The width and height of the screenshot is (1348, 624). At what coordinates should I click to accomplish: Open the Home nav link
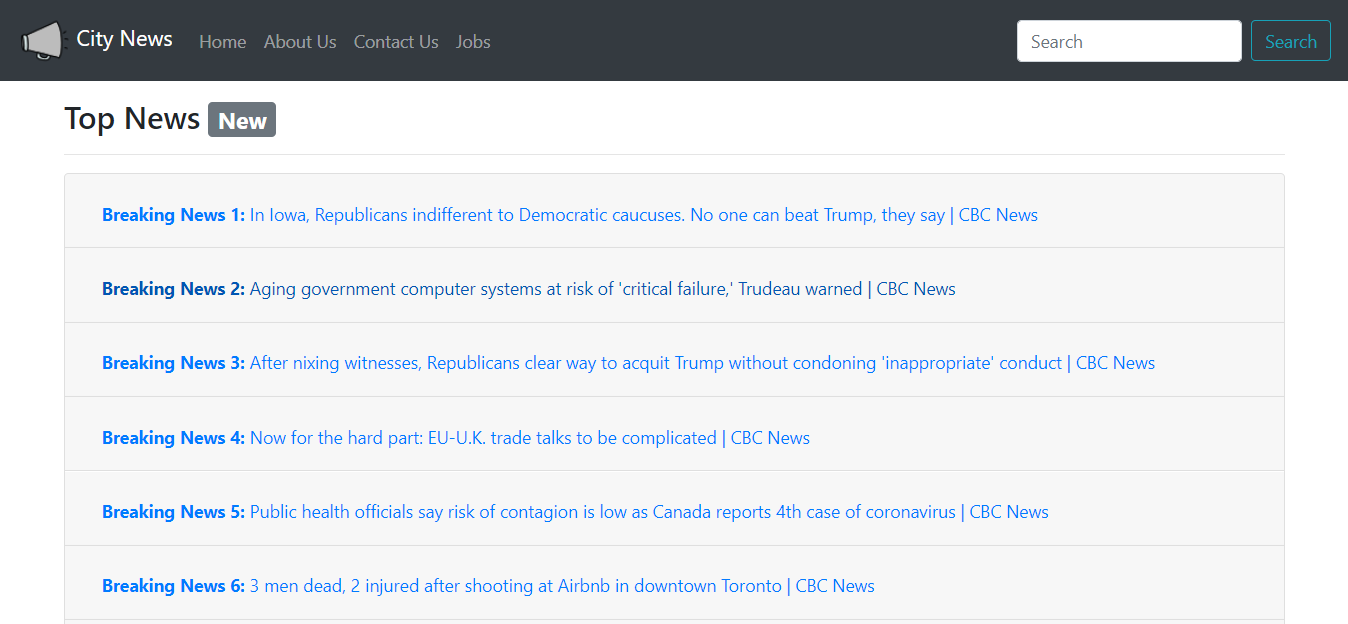coord(223,42)
